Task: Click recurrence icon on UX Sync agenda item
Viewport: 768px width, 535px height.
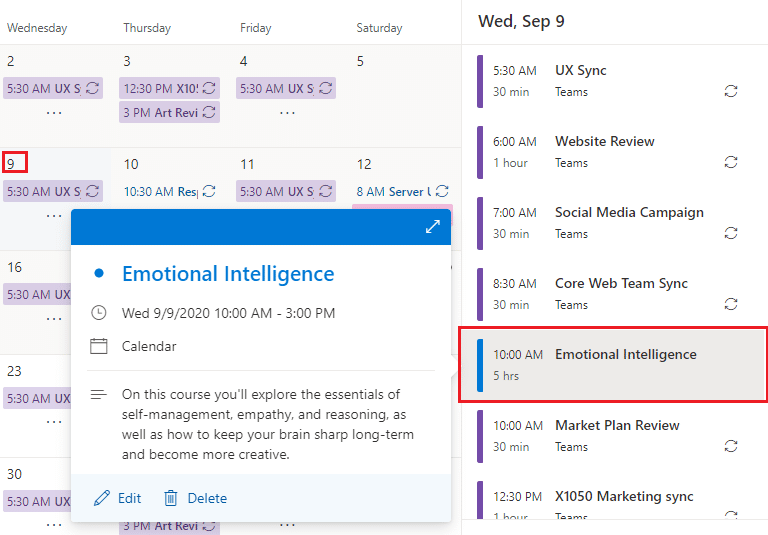Action: tap(731, 91)
